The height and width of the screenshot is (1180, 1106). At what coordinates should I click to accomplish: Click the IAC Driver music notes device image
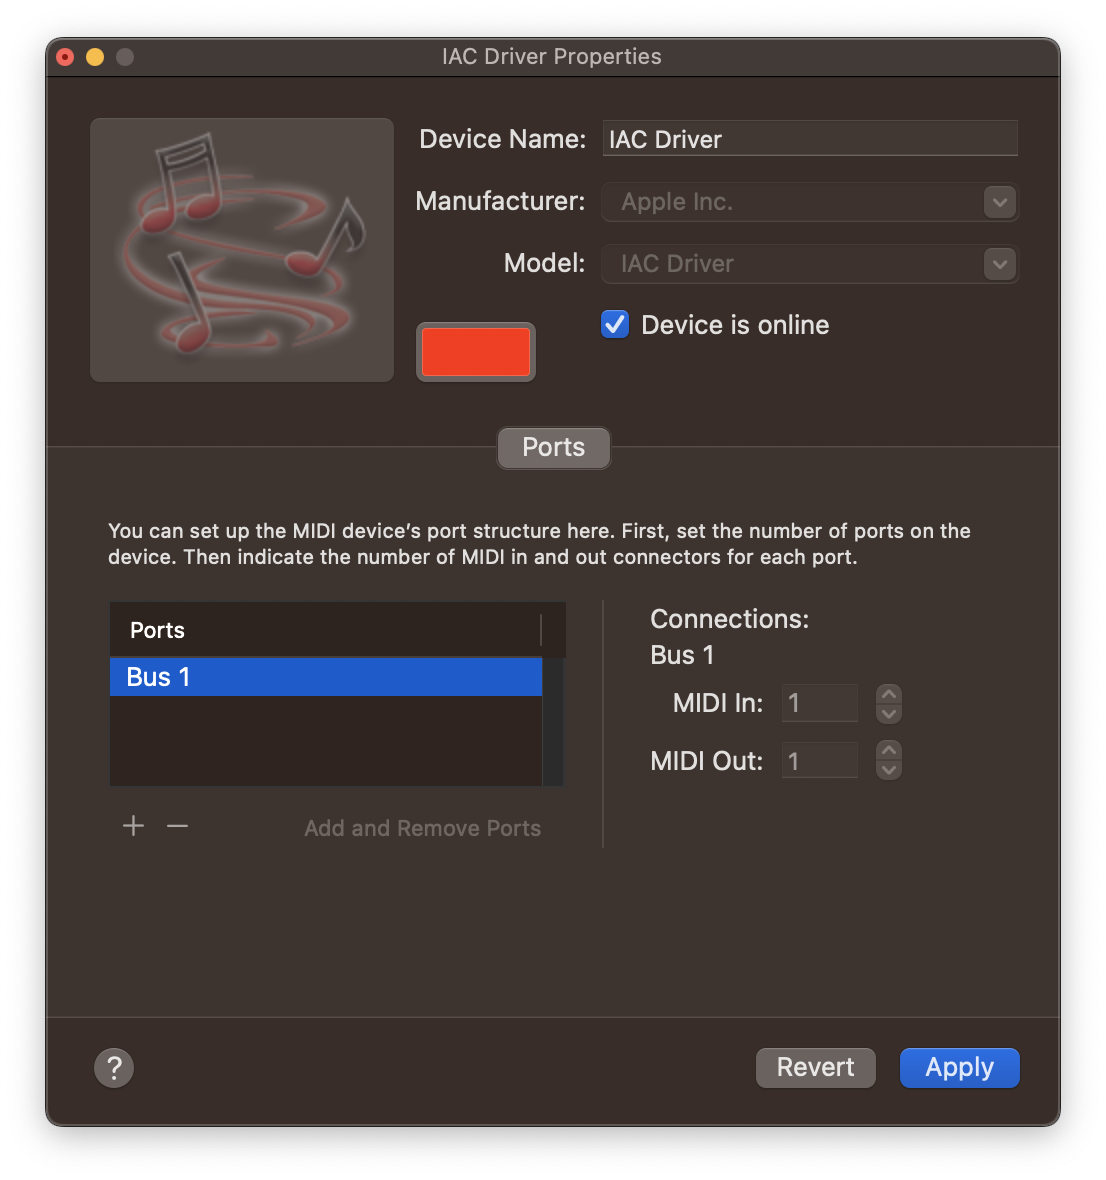coord(241,249)
